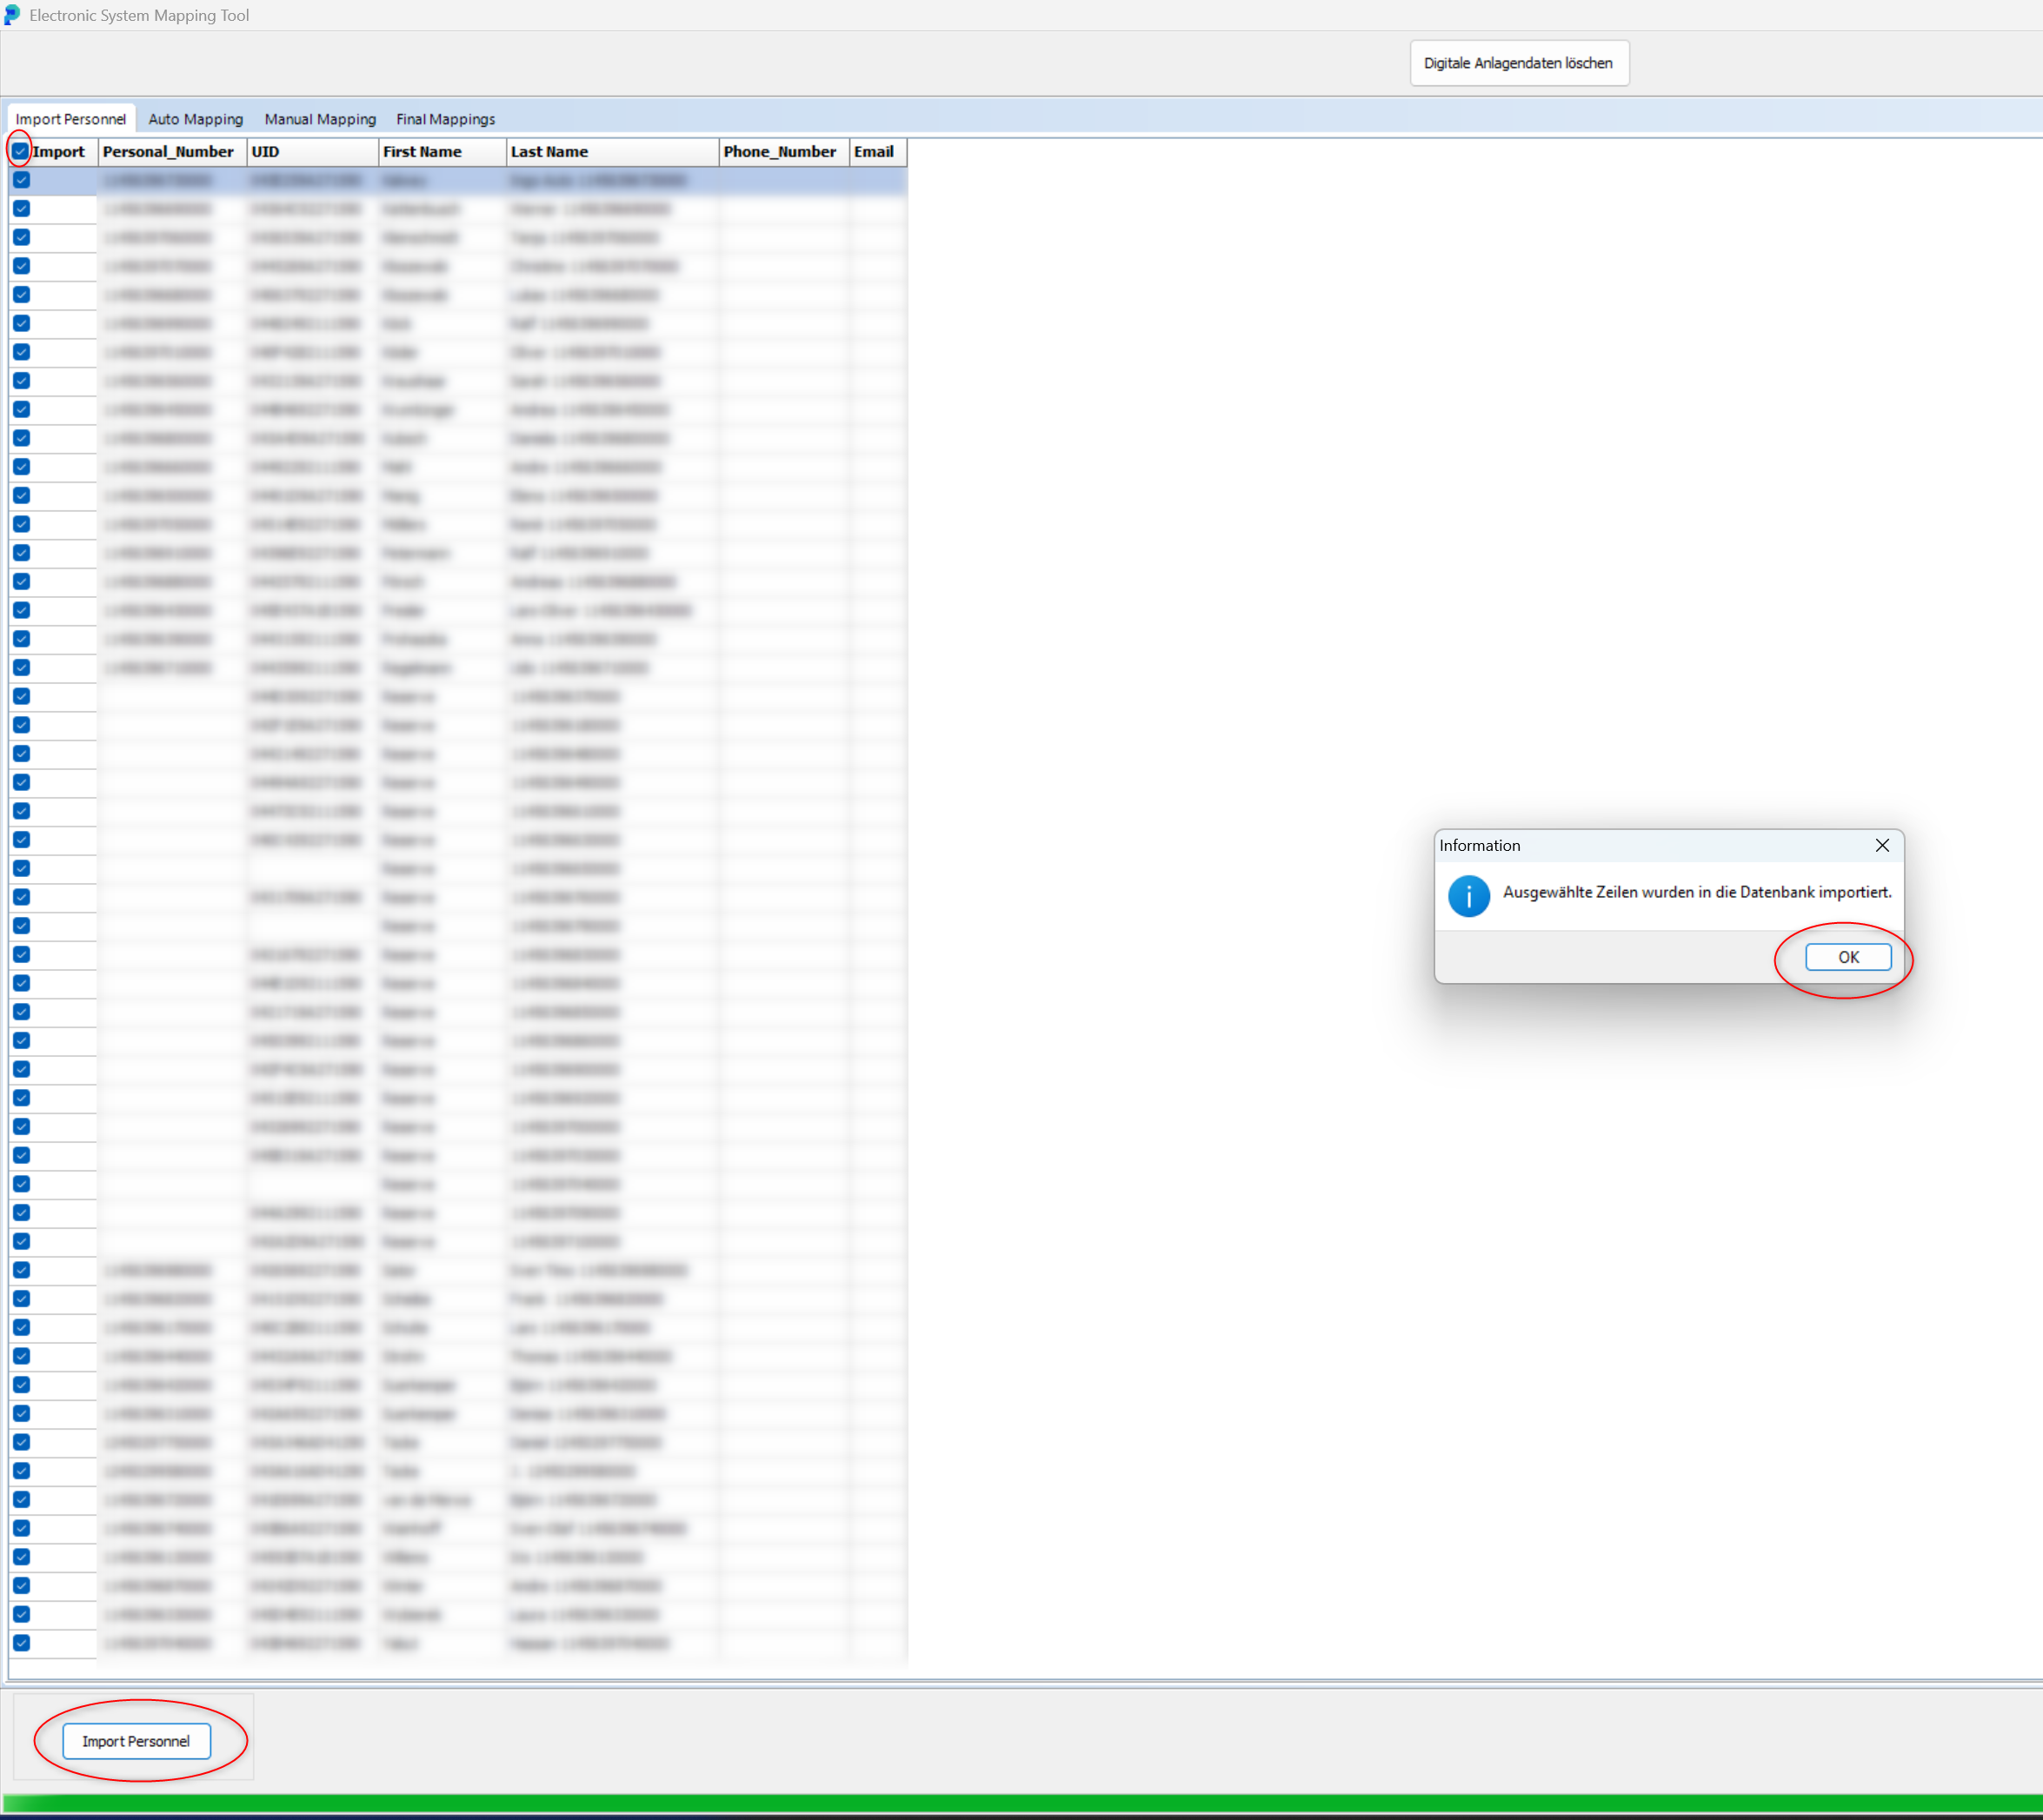
Task: Click the green progress bar at bottom
Action: click(1020, 1803)
